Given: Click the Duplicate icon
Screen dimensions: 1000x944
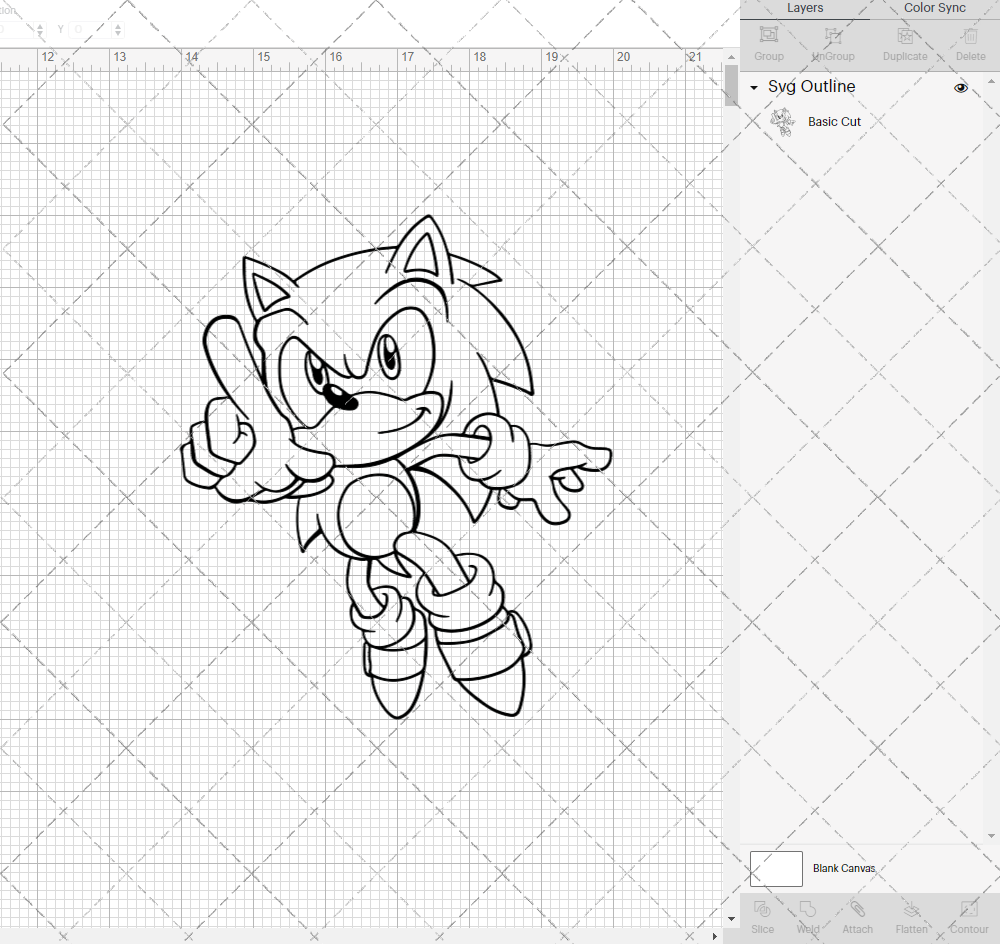Looking at the screenshot, I should tap(905, 35).
